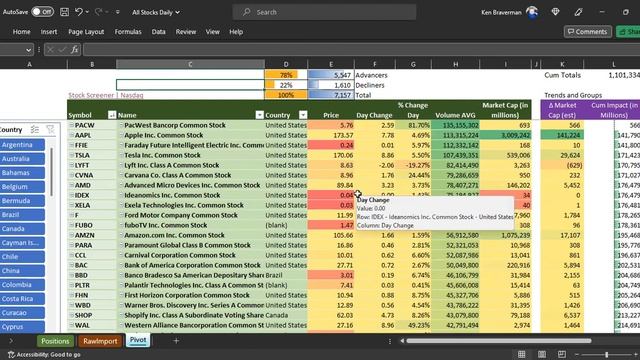Open the Name column filter dropdown
Screen dimensions: 640x360
click(x=260, y=115)
